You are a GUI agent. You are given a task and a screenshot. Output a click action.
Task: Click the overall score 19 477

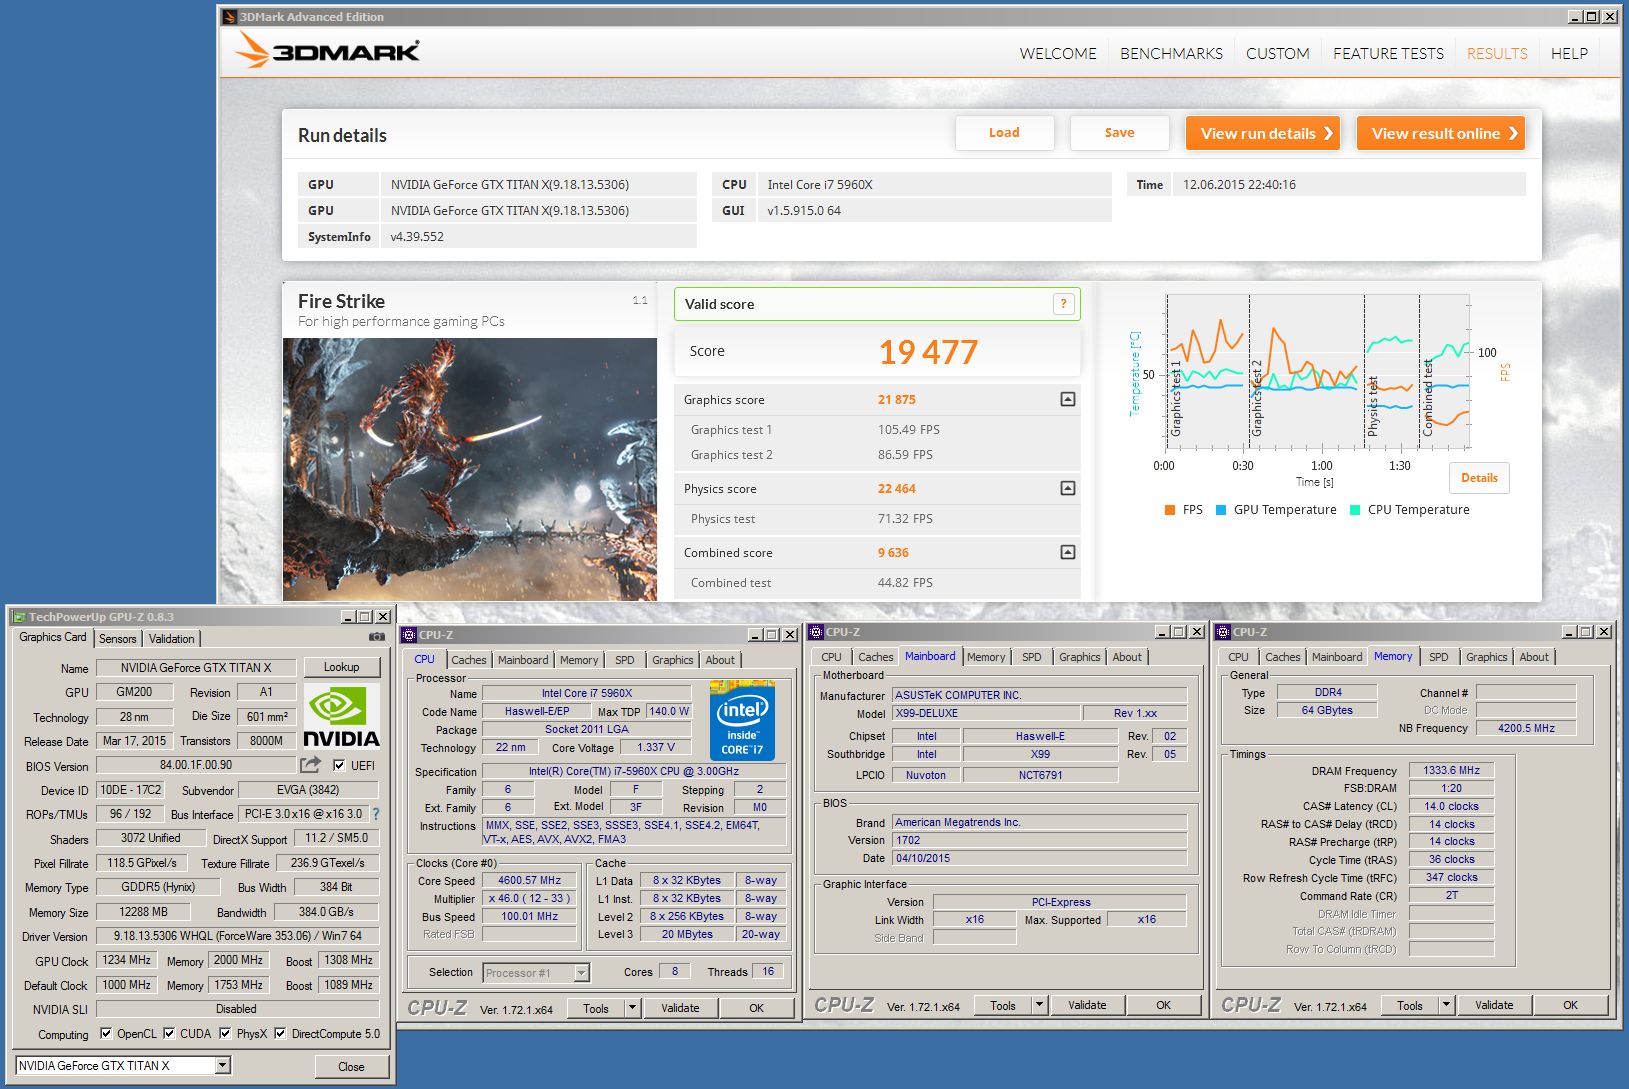928,352
